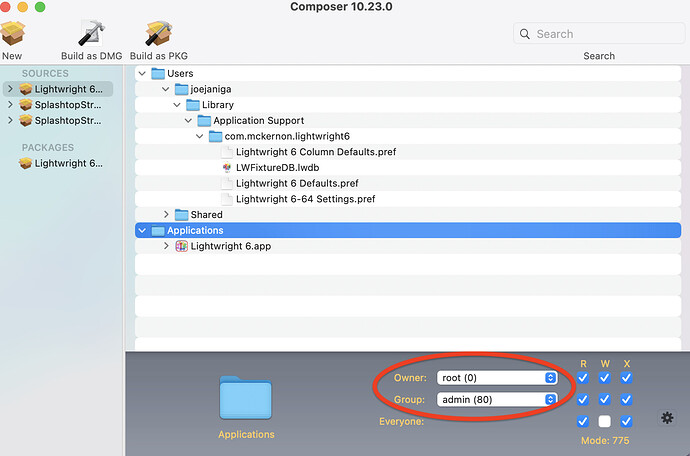Toggle Everyone execute permission checkbox
Viewport: 690px width, 456px height.
click(626, 421)
